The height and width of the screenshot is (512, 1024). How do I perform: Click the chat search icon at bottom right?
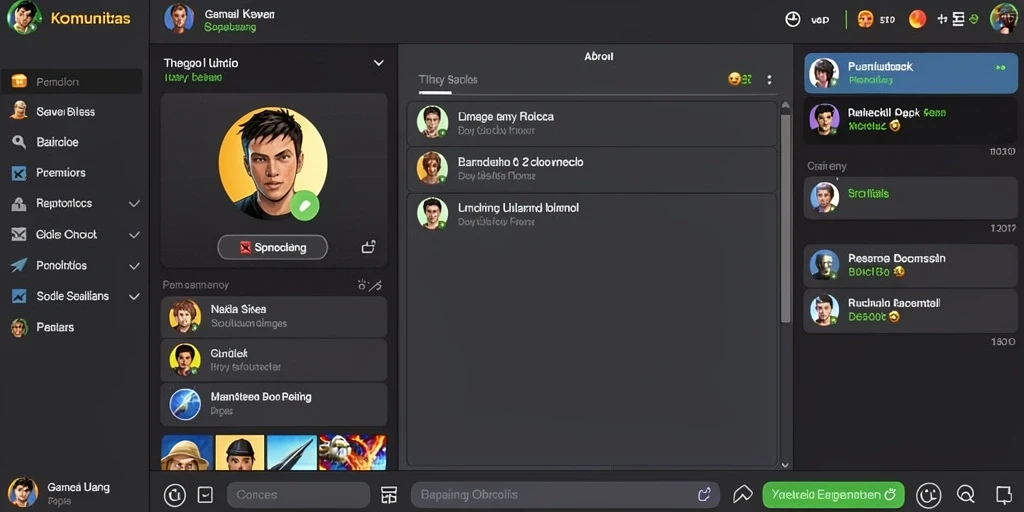pyautogui.click(x=966, y=494)
